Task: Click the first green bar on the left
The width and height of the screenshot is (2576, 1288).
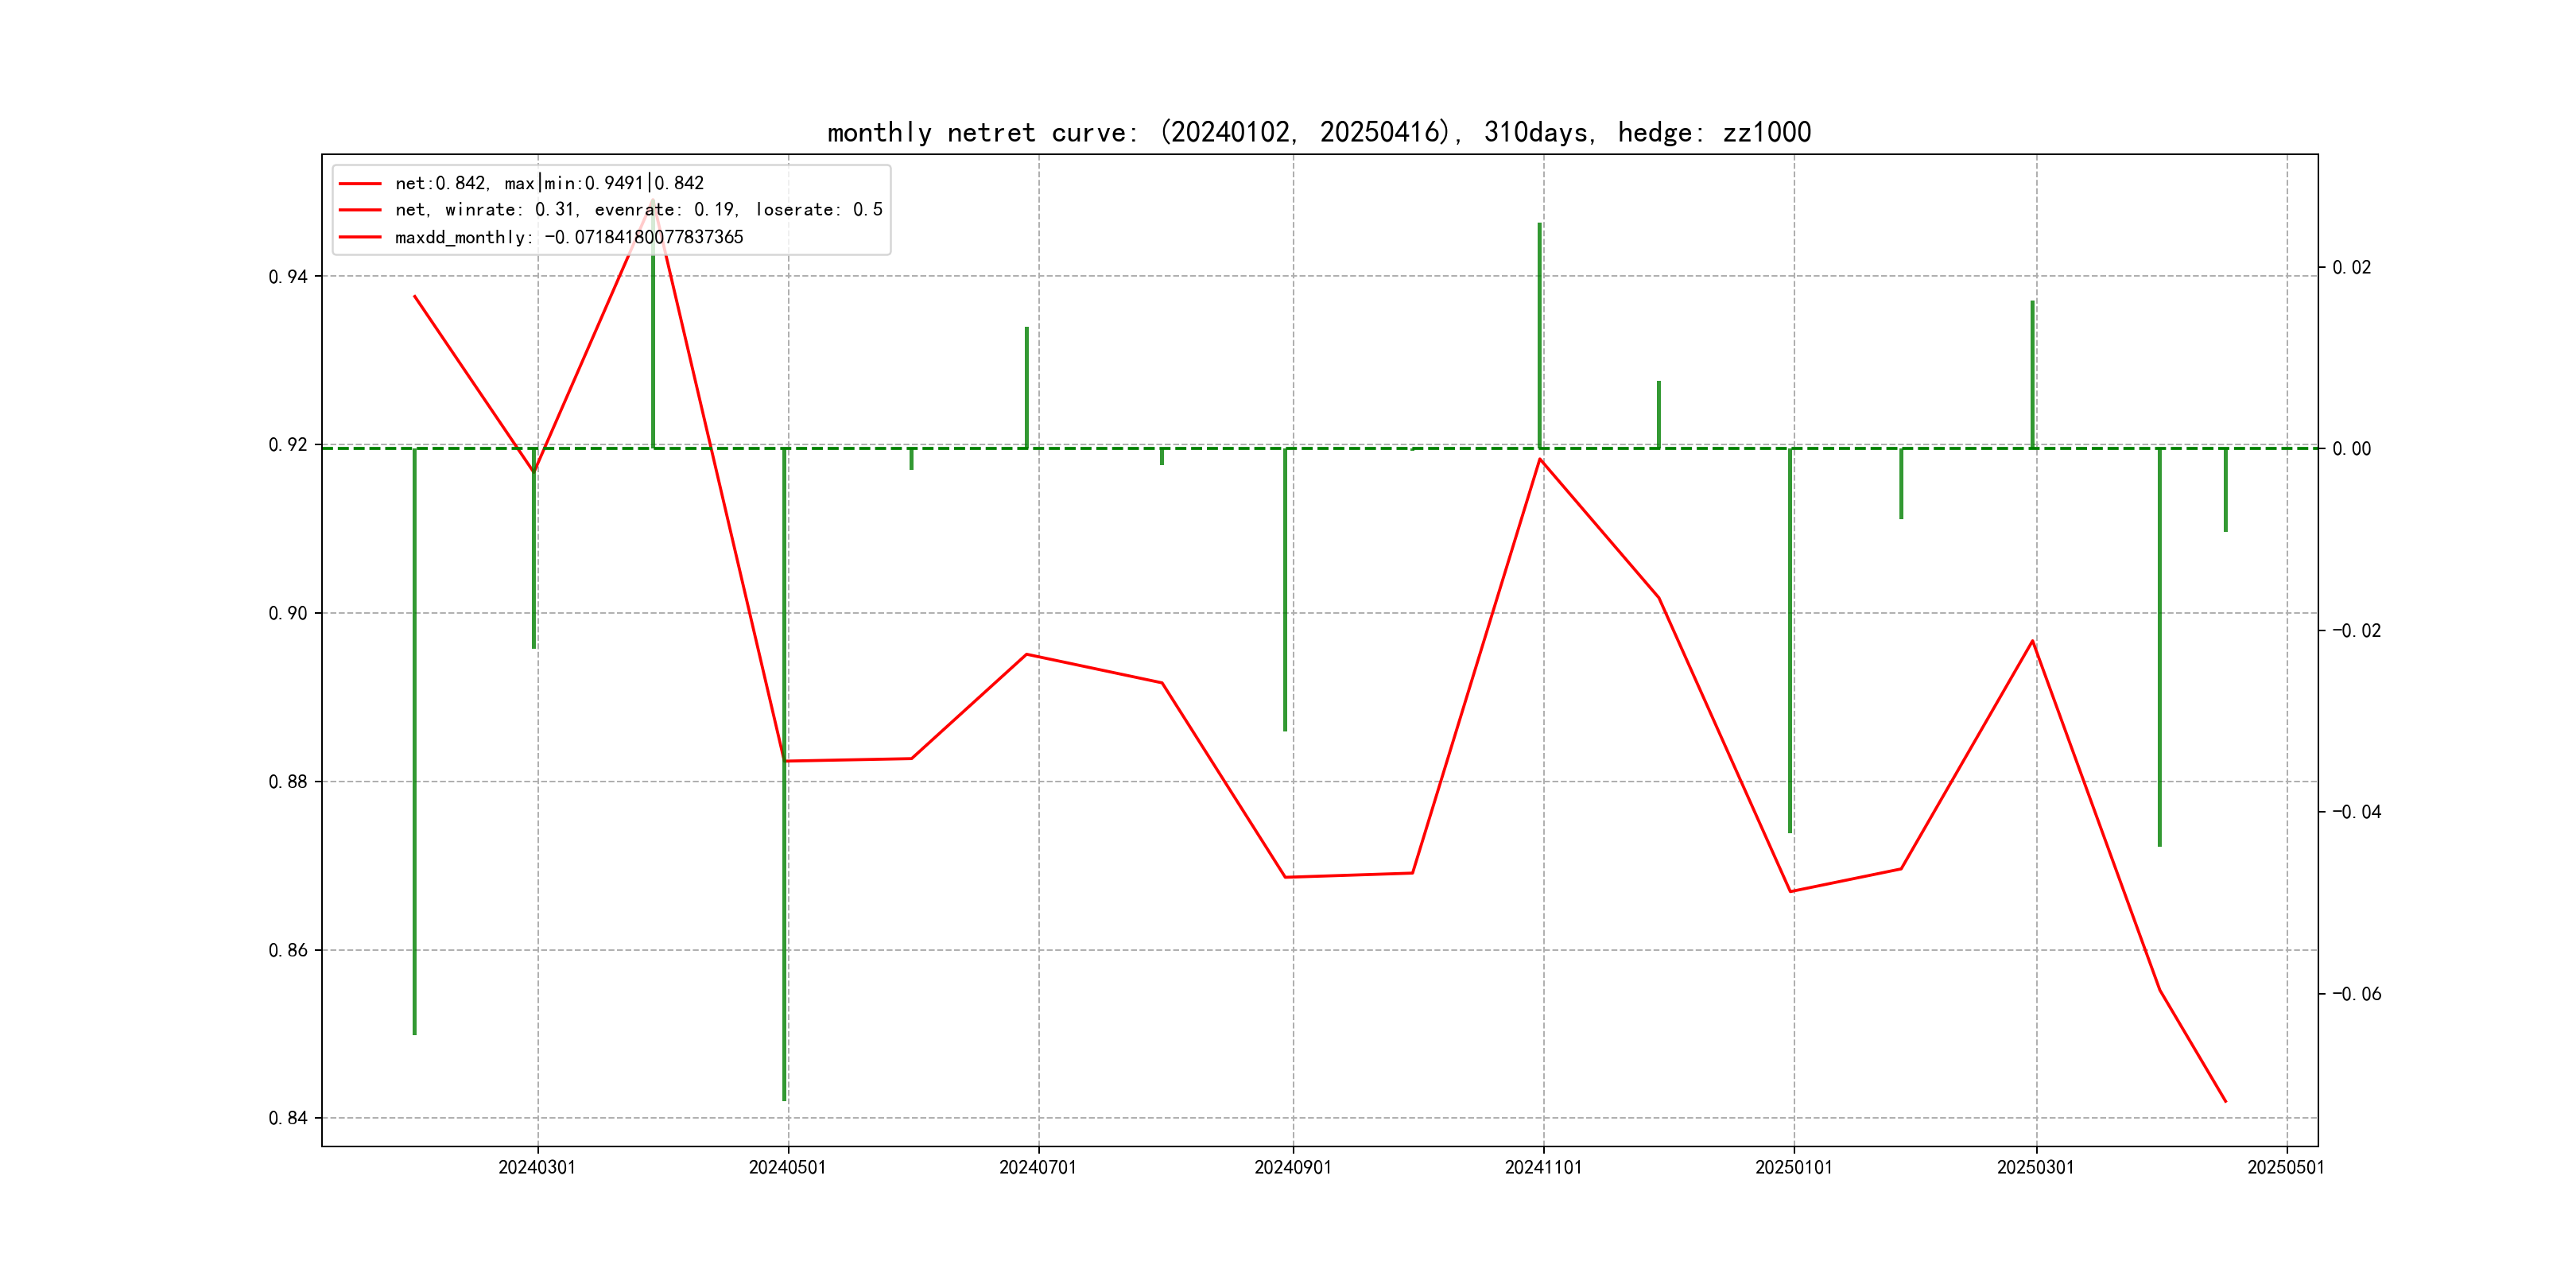Action: (415, 740)
